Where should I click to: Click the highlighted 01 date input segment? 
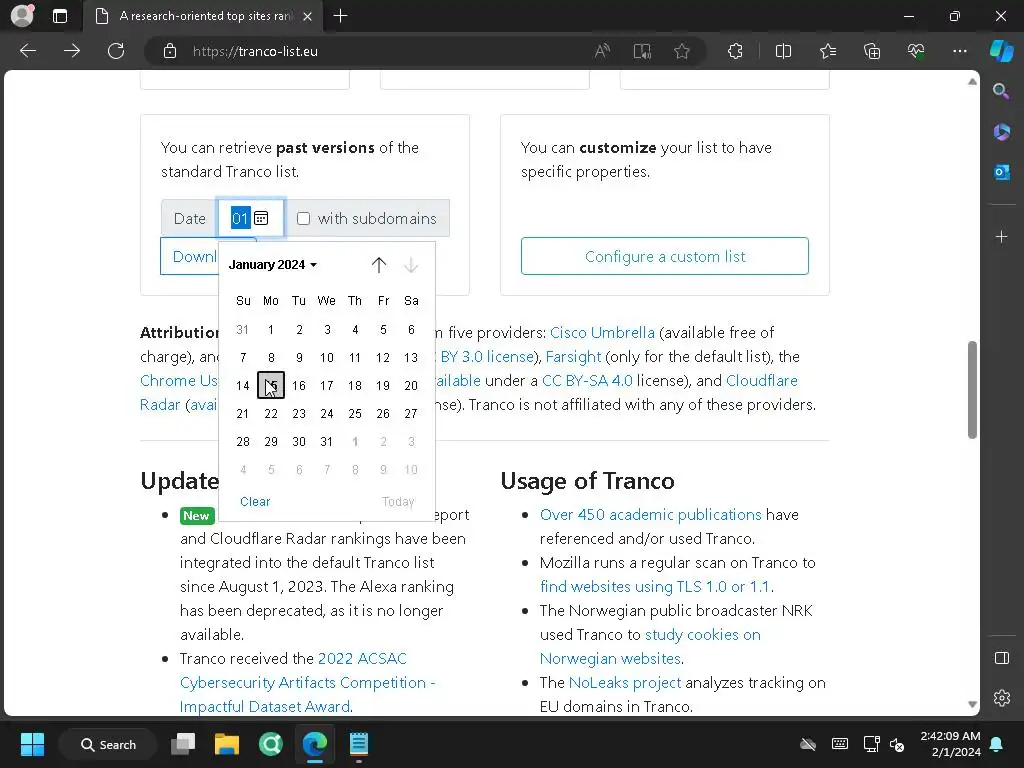[240, 218]
